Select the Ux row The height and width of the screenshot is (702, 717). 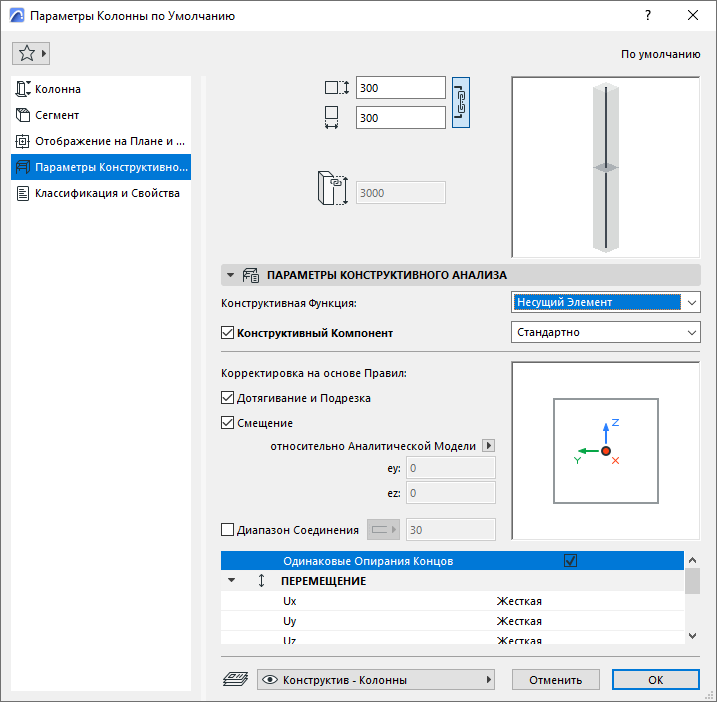452,601
